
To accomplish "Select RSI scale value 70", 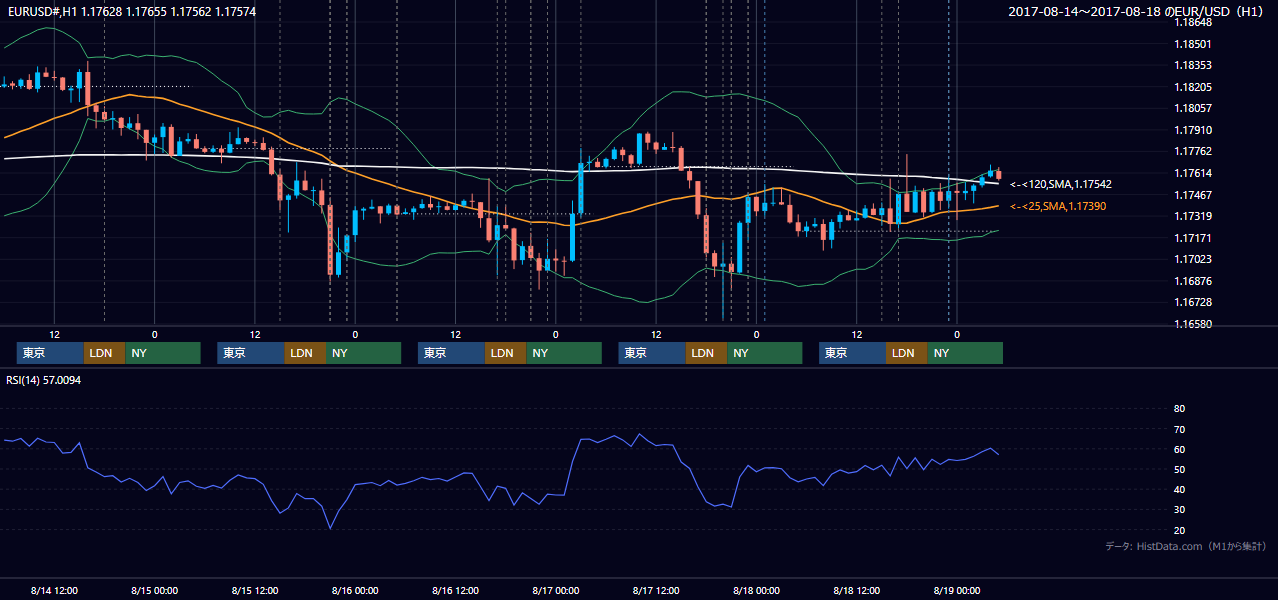I will (x=1179, y=429).
